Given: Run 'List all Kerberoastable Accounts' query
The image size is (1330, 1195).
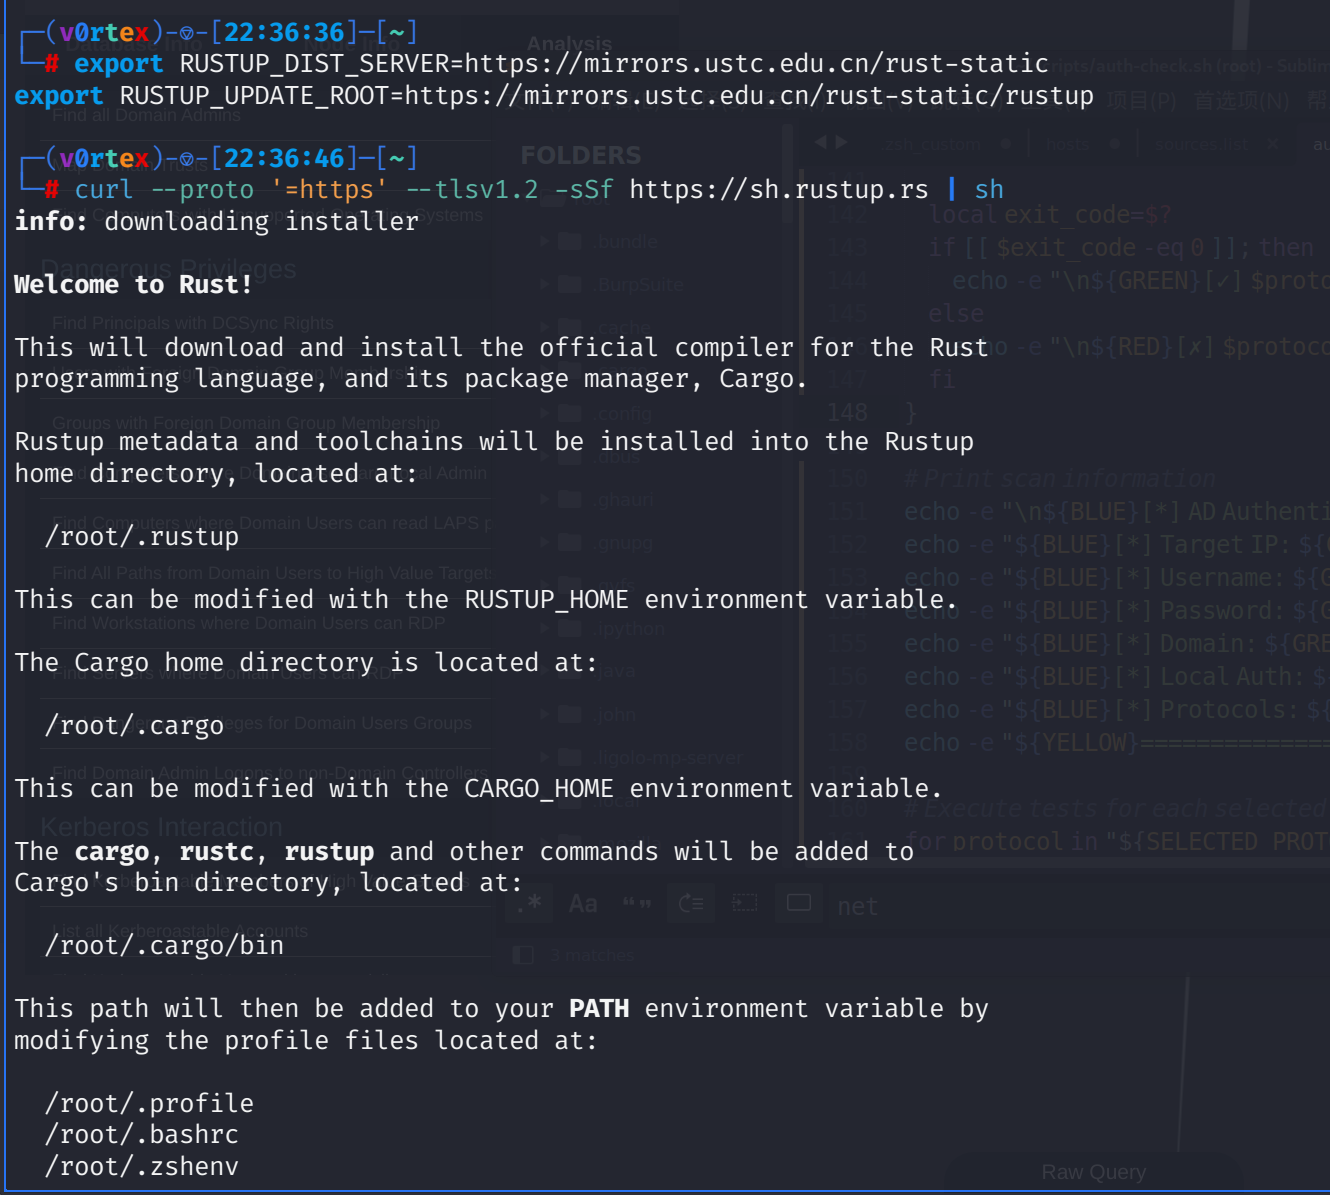Looking at the screenshot, I should pos(179,931).
